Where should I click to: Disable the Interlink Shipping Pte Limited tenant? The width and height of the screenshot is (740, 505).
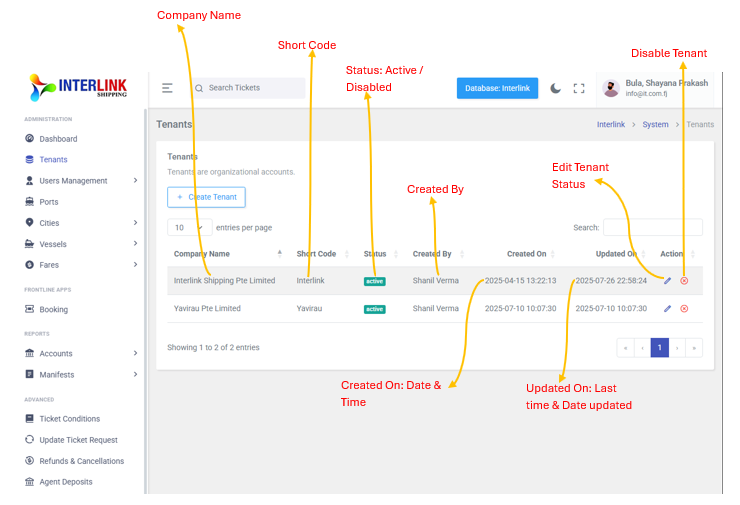pos(684,281)
